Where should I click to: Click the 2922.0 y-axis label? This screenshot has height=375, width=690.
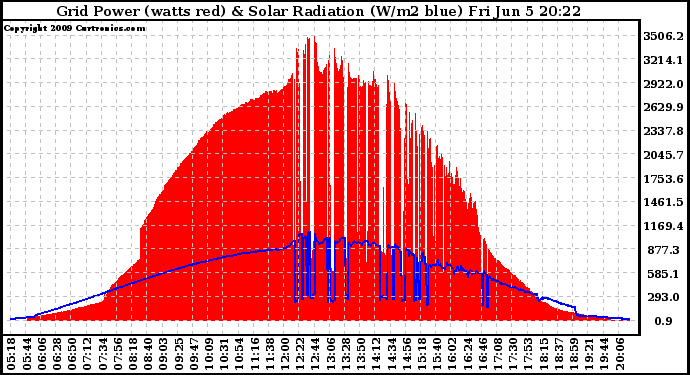663,84
